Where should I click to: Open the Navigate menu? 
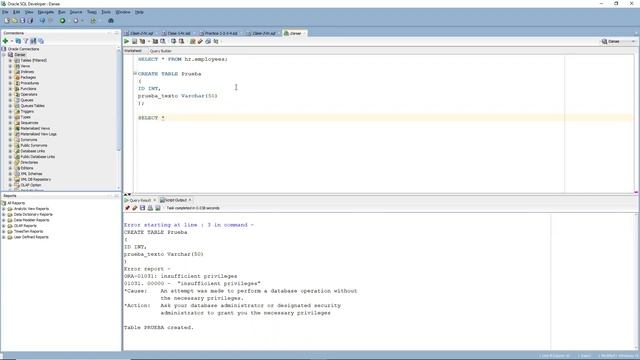45,12
